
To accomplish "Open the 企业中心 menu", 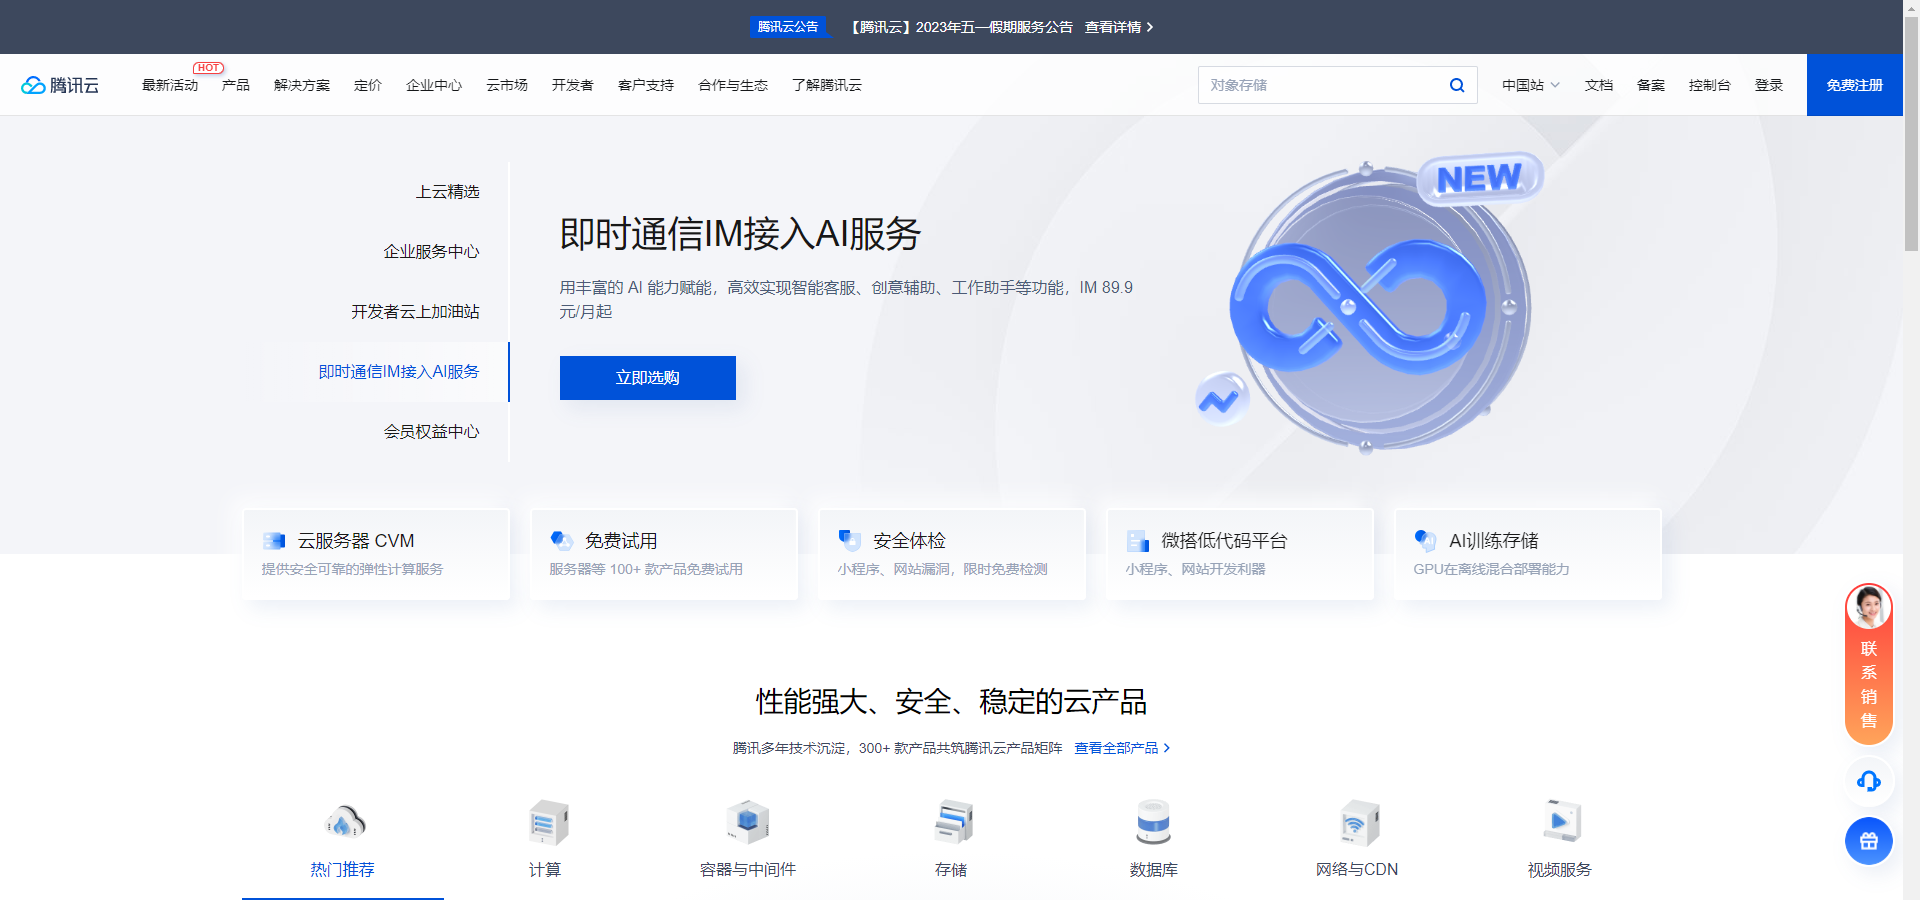I will [x=434, y=85].
